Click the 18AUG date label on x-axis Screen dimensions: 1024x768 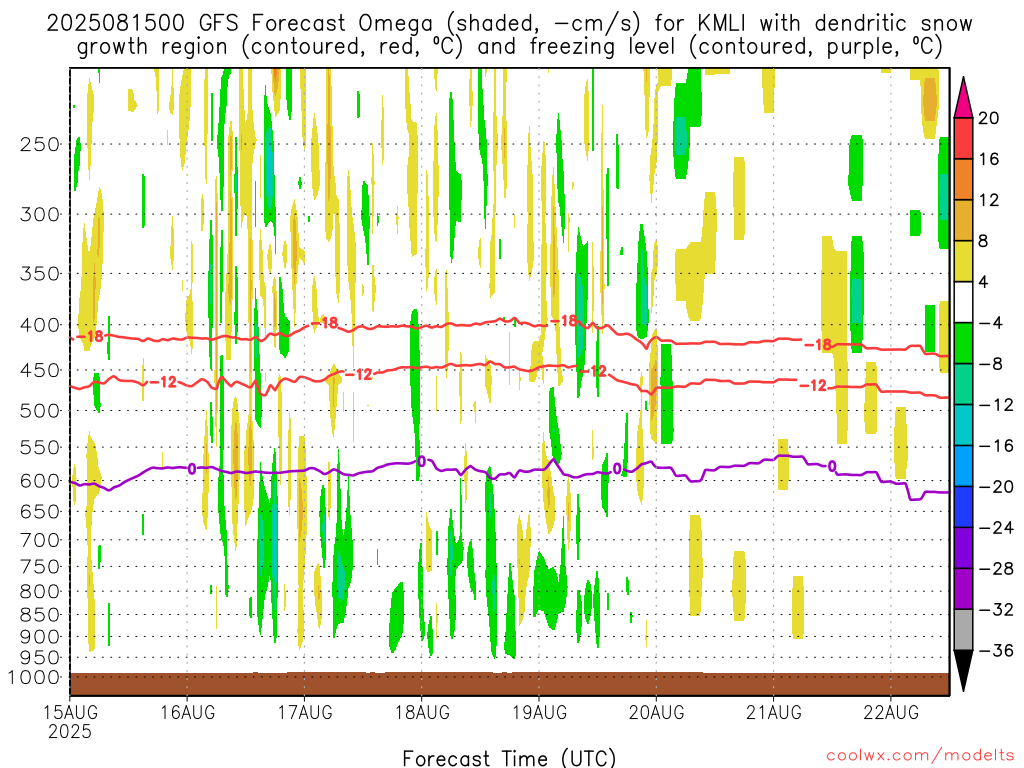[x=423, y=712]
